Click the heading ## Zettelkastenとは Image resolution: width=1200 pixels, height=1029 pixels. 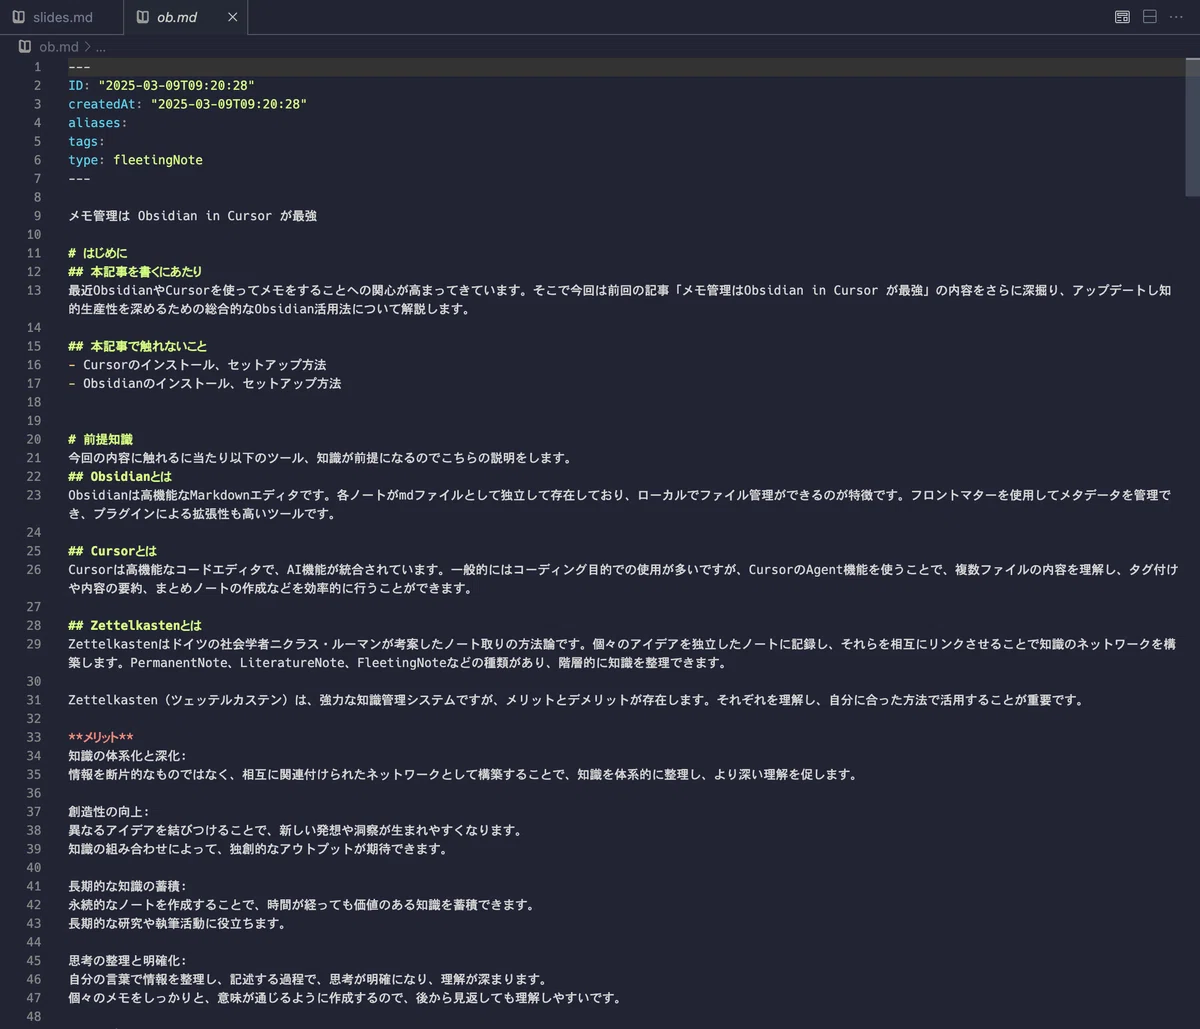(135, 625)
